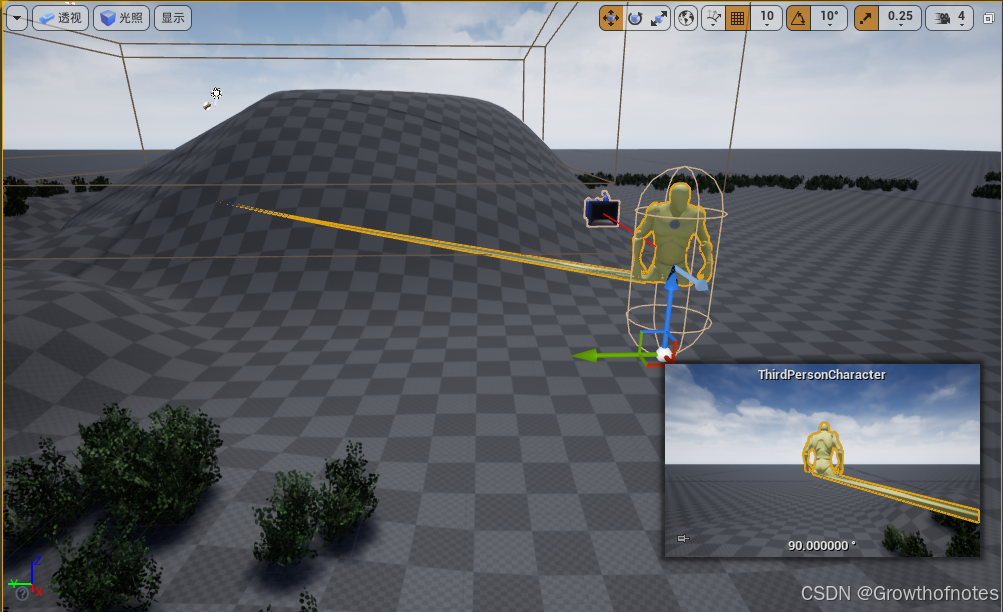Open the camera speed 4 setting
This screenshot has width=1003, height=612.
tap(949, 18)
